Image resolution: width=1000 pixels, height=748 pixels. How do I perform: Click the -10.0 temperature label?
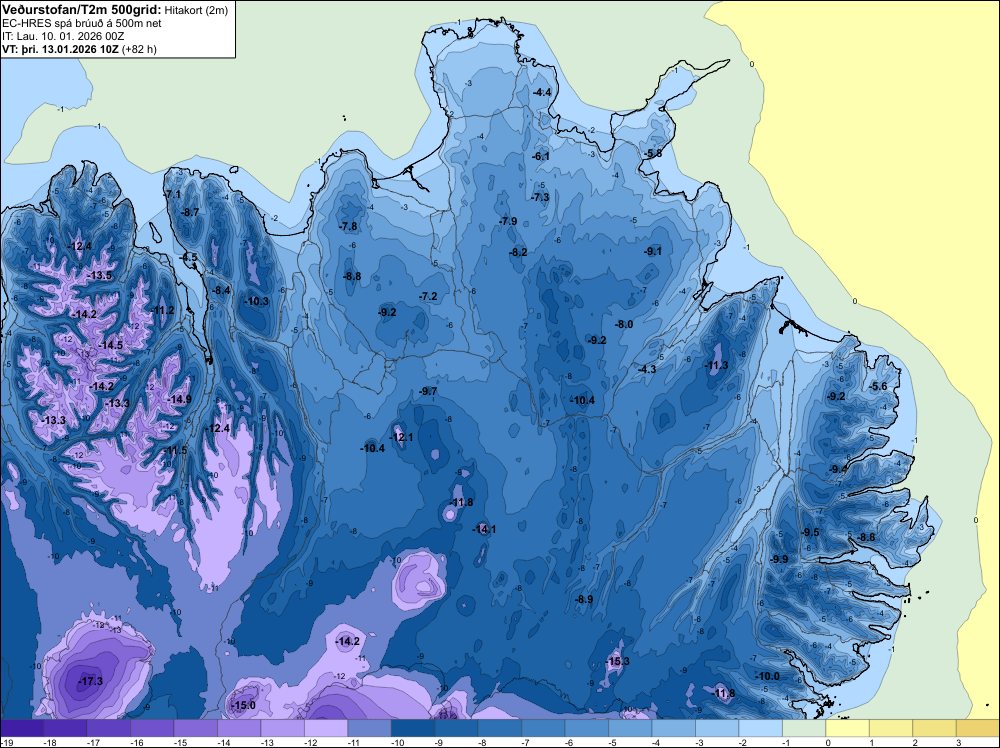767,676
